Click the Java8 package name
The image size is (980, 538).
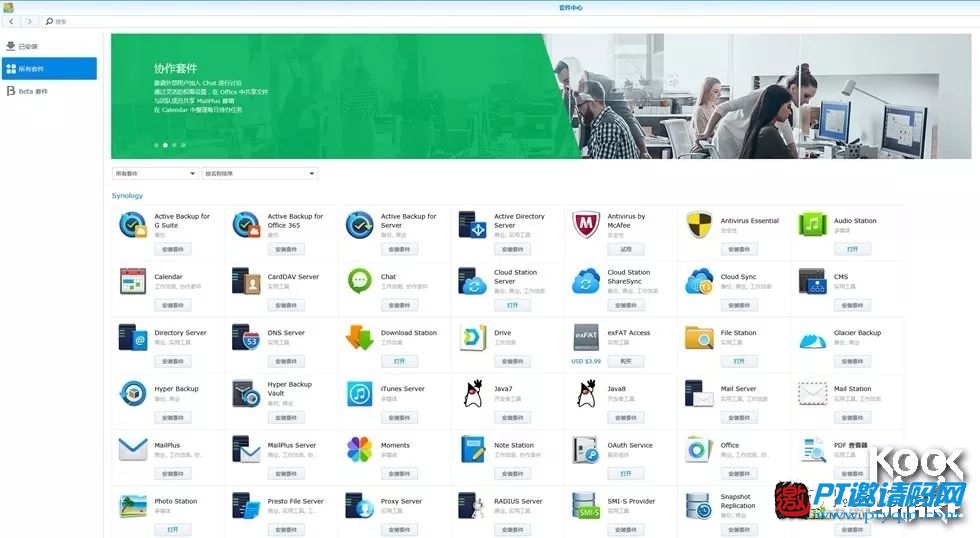(616, 389)
